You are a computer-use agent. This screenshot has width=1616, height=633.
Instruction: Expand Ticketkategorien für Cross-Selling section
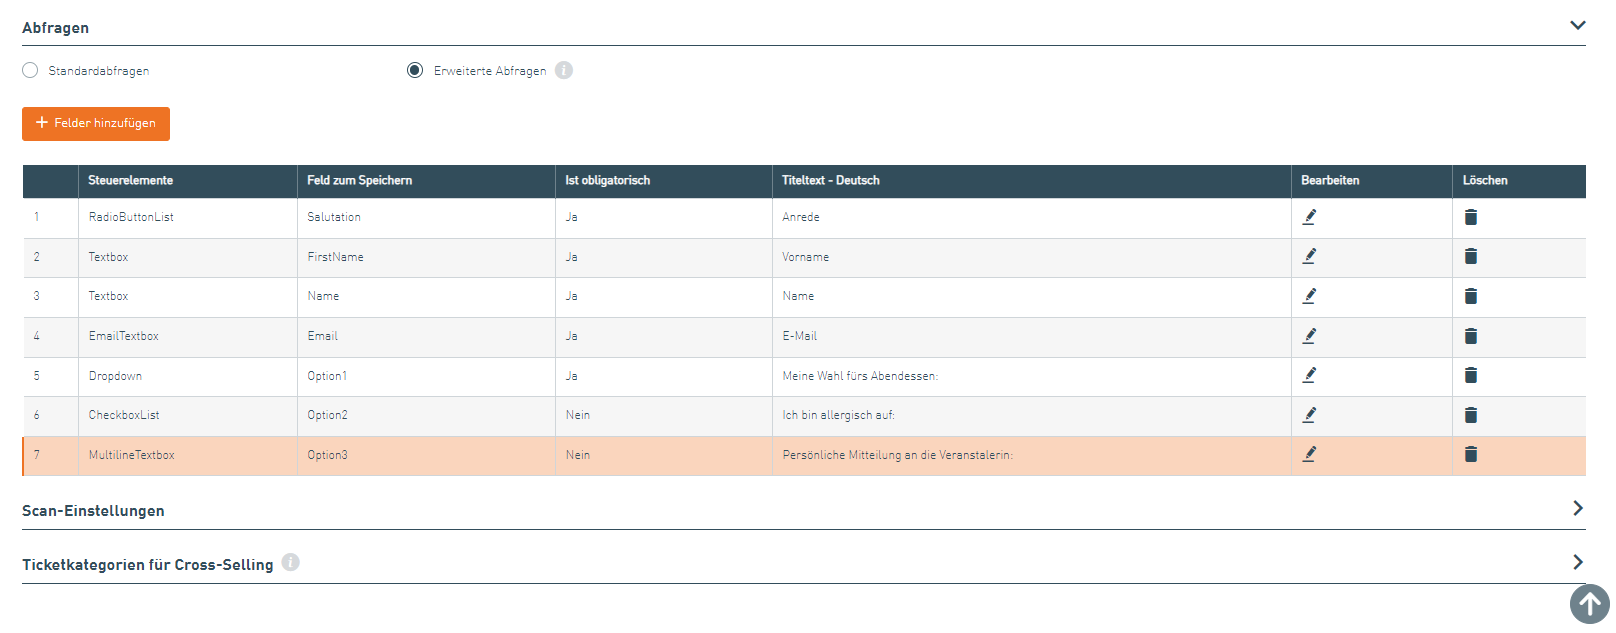pyautogui.click(x=1577, y=563)
